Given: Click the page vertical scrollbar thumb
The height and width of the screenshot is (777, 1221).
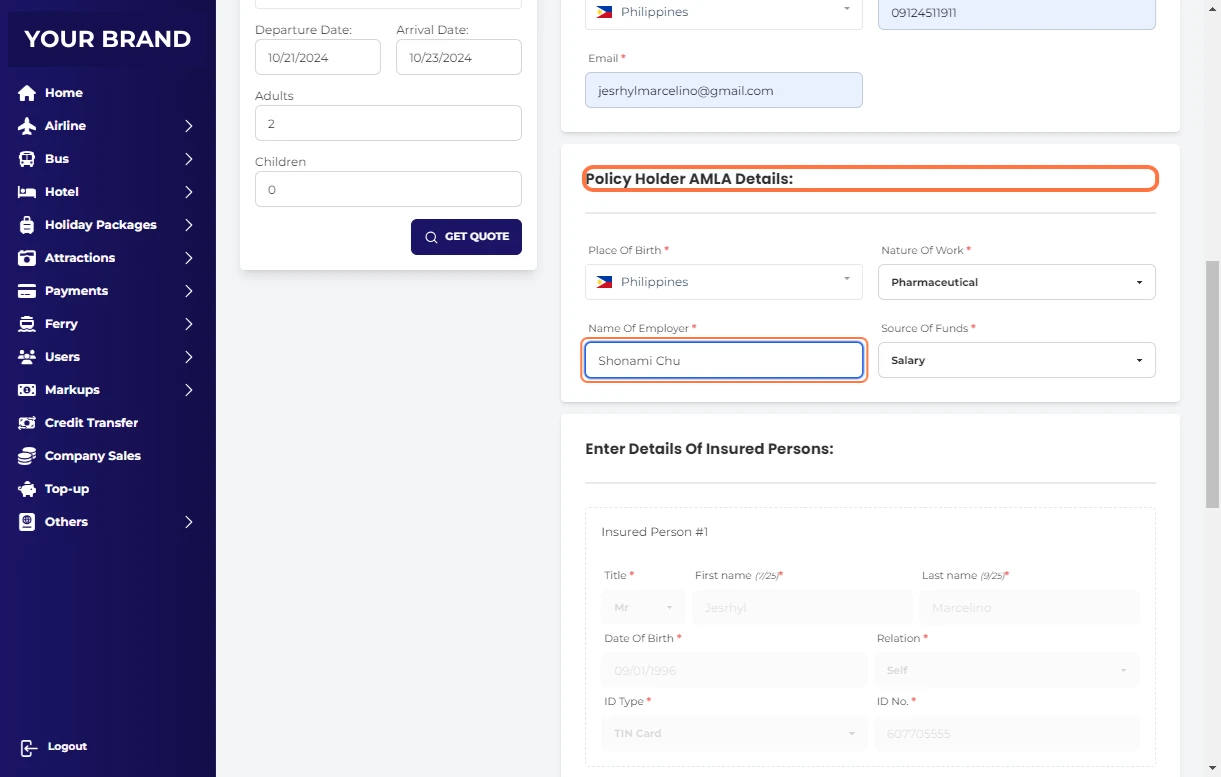Looking at the screenshot, I should point(1212,385).
